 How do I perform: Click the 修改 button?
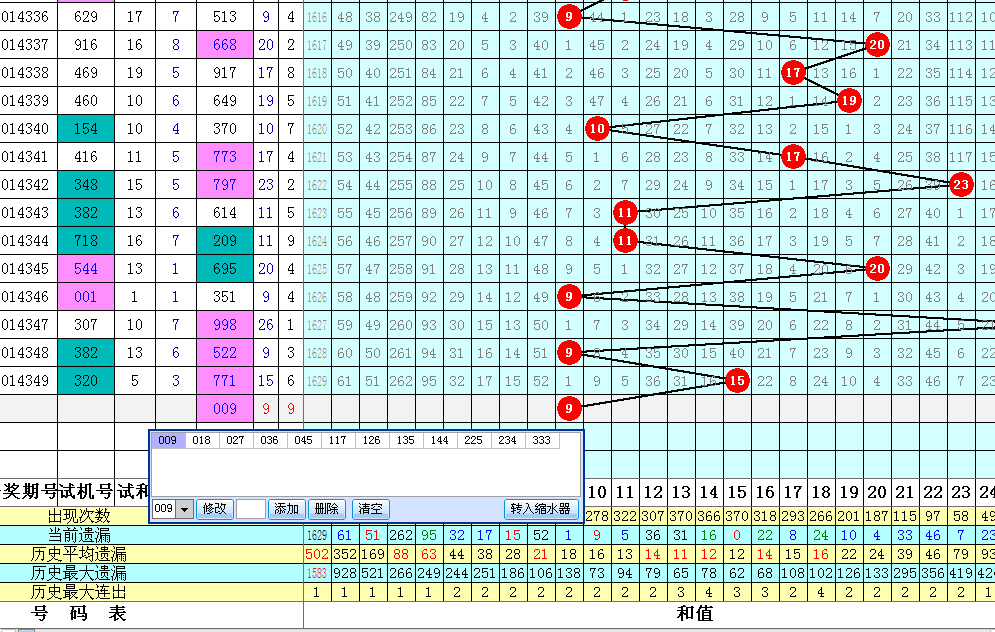click(x=214, y=509)
